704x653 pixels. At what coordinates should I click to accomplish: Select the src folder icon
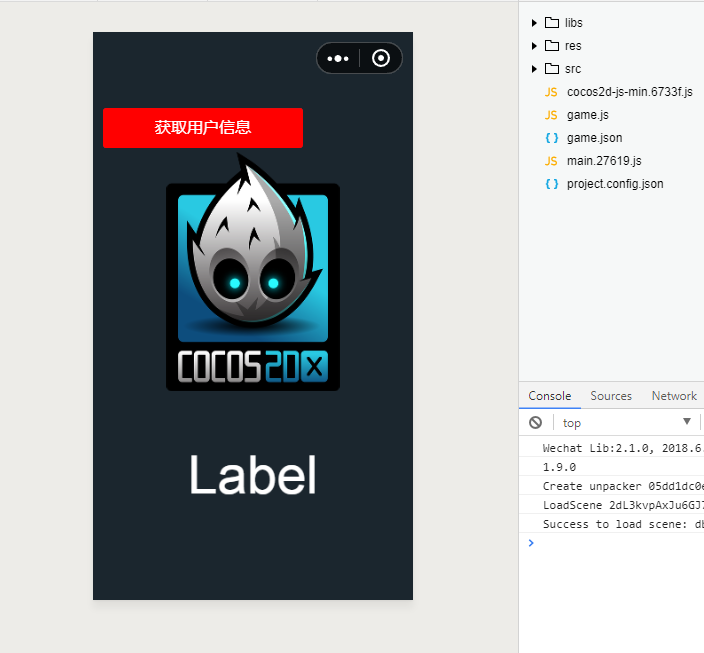click(x=552, y=68)
